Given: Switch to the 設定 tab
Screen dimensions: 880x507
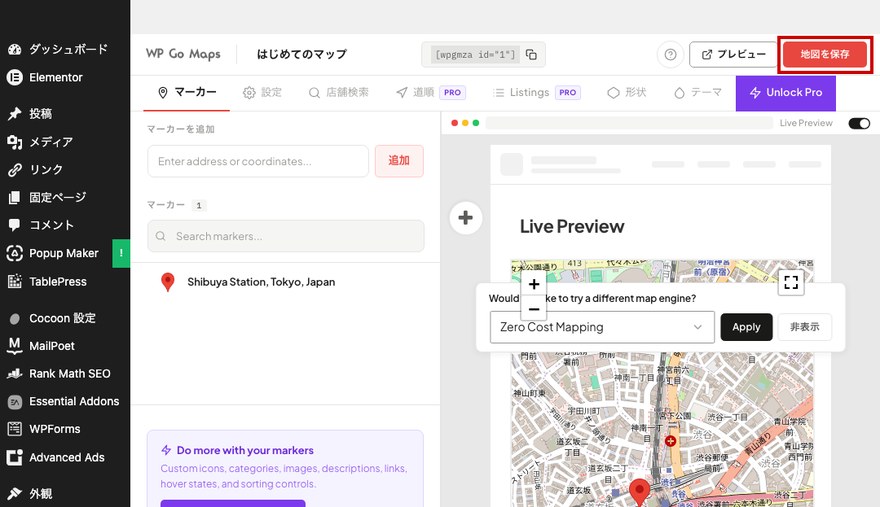Looking at the screenshot, I should click(262, 92).
